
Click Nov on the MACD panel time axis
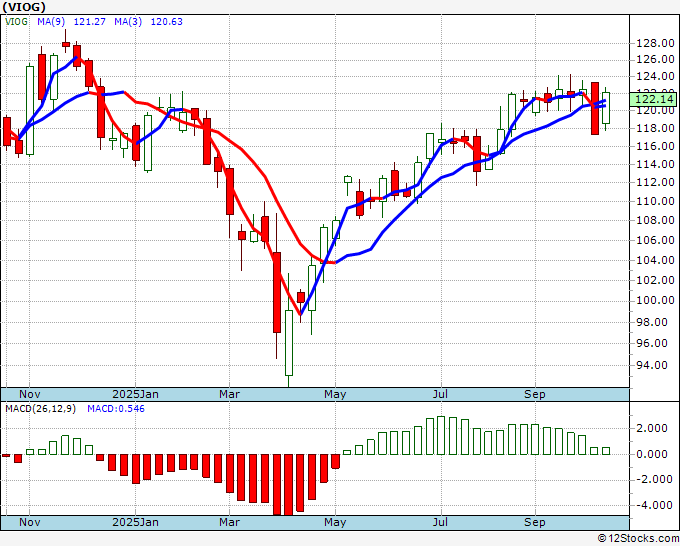29,522
